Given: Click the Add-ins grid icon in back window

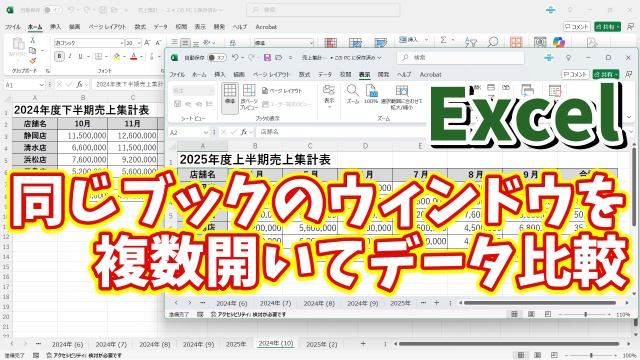Looking at the screenshot, I should (x=516, y=42).
